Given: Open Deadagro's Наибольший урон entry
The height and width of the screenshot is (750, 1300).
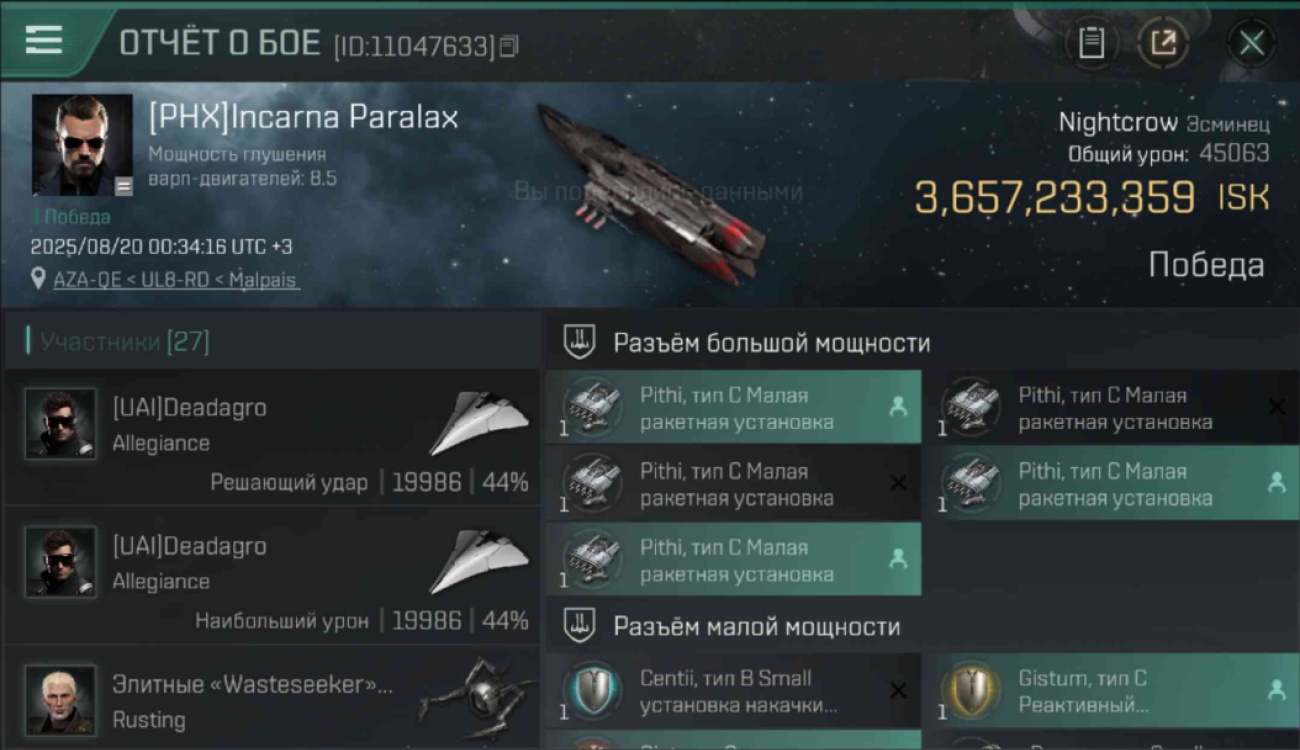Looking at the screenshot, I should pyautogui.click(x=272, y=575).
